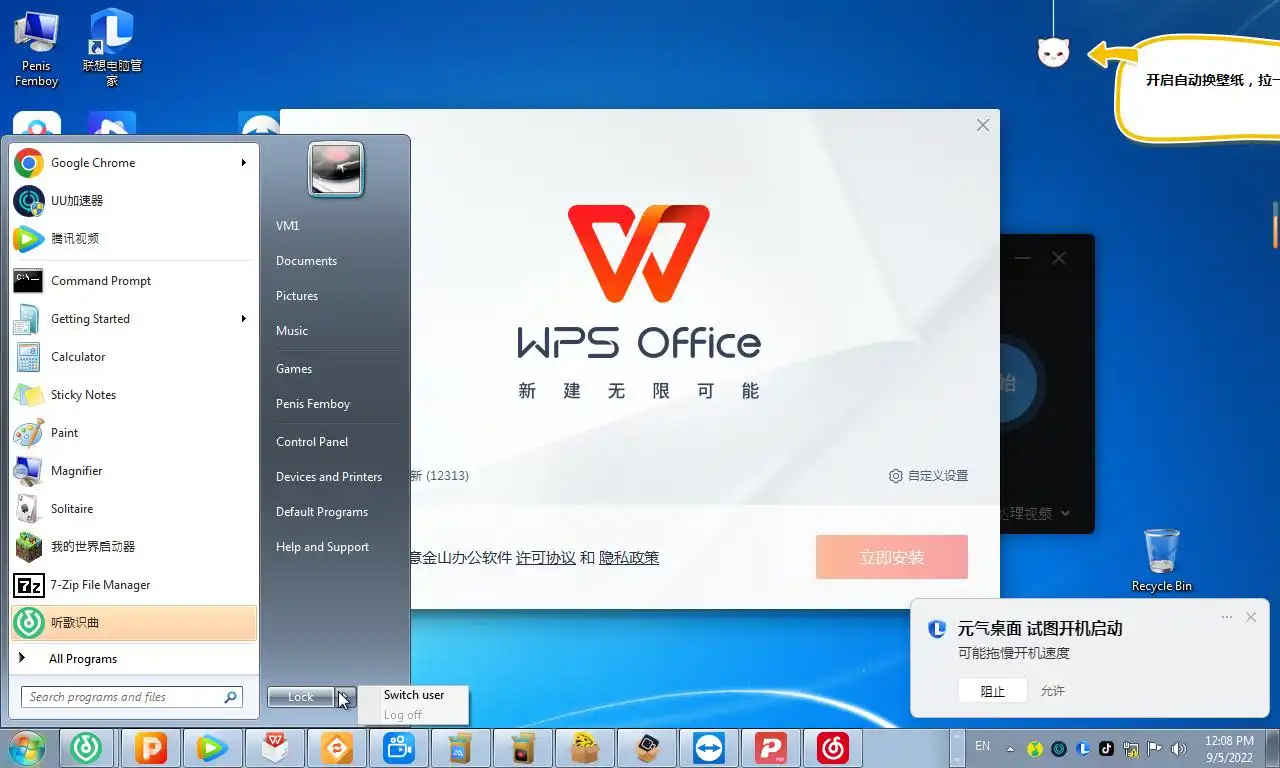Image resolution: width=1280 pixels, height=768 pixels.
Task: Close the WPS Office installer window
Action: tap(983, 125)
